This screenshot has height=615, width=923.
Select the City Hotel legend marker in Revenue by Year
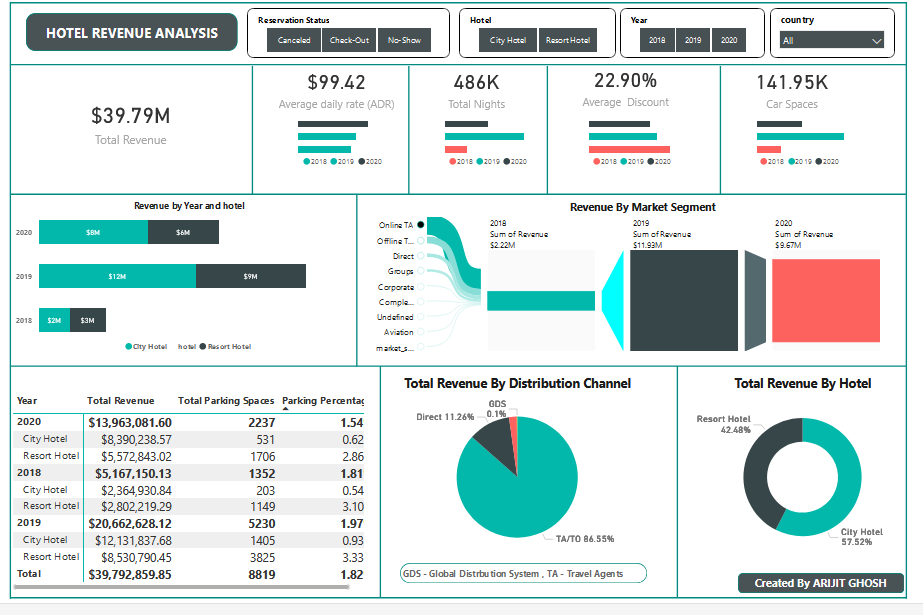click(128, 347)
